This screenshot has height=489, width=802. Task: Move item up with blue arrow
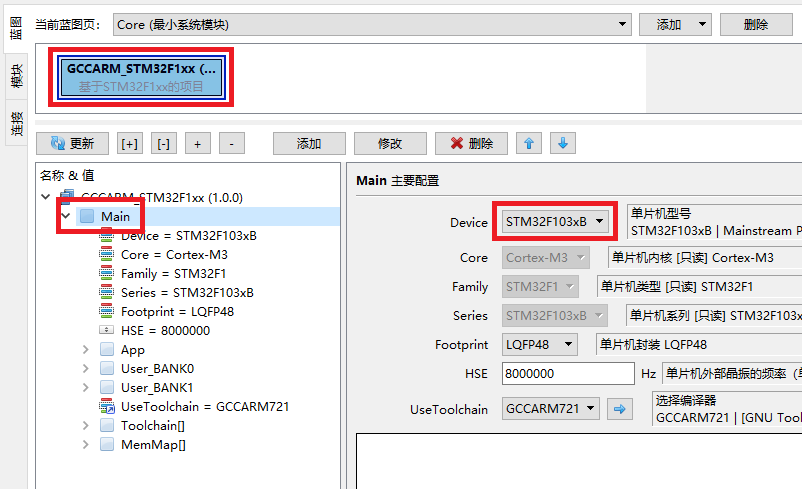(x=529, y=144)
